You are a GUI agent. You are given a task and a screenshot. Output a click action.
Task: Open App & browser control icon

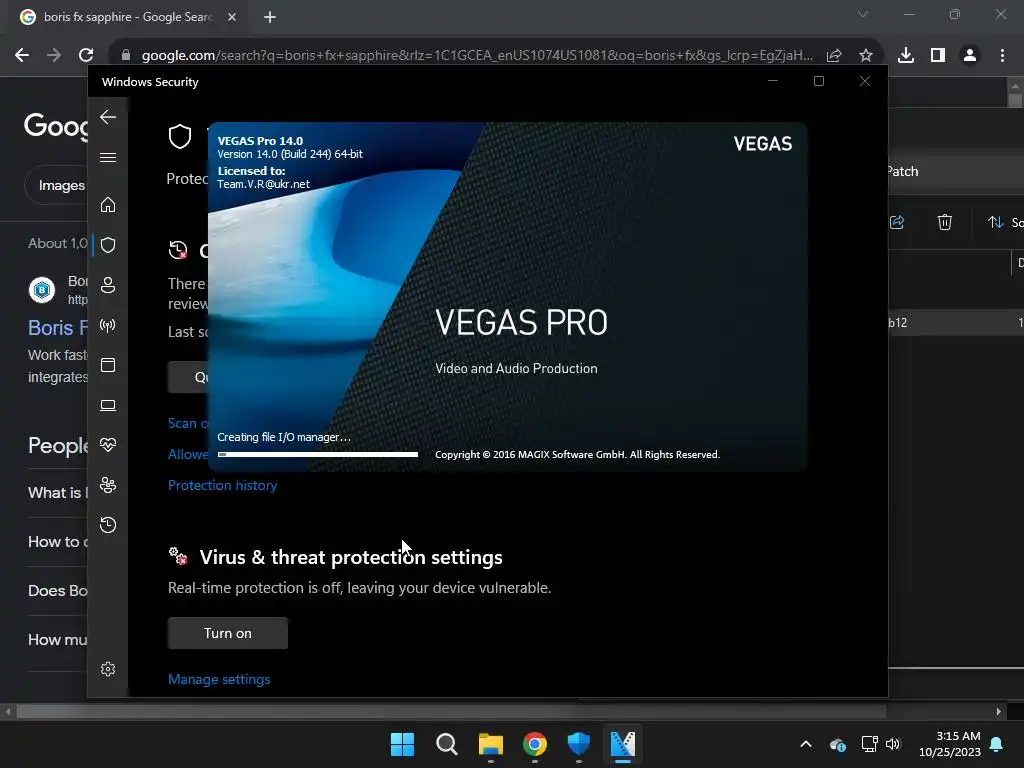108,365
